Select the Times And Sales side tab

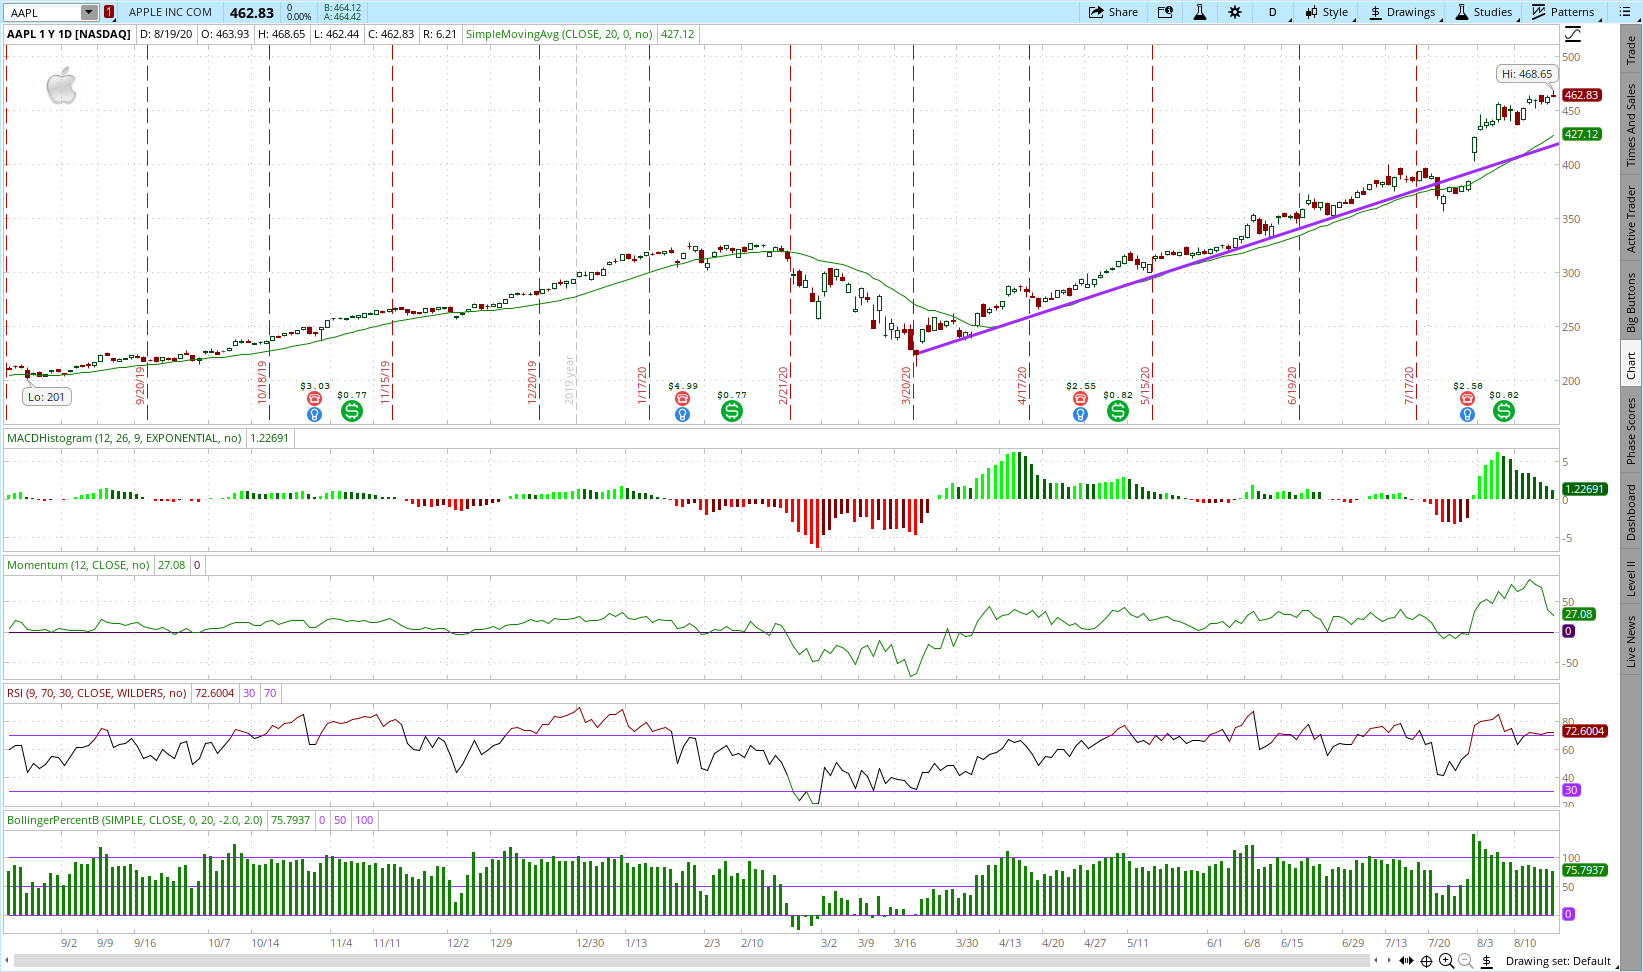(1631, 124)
